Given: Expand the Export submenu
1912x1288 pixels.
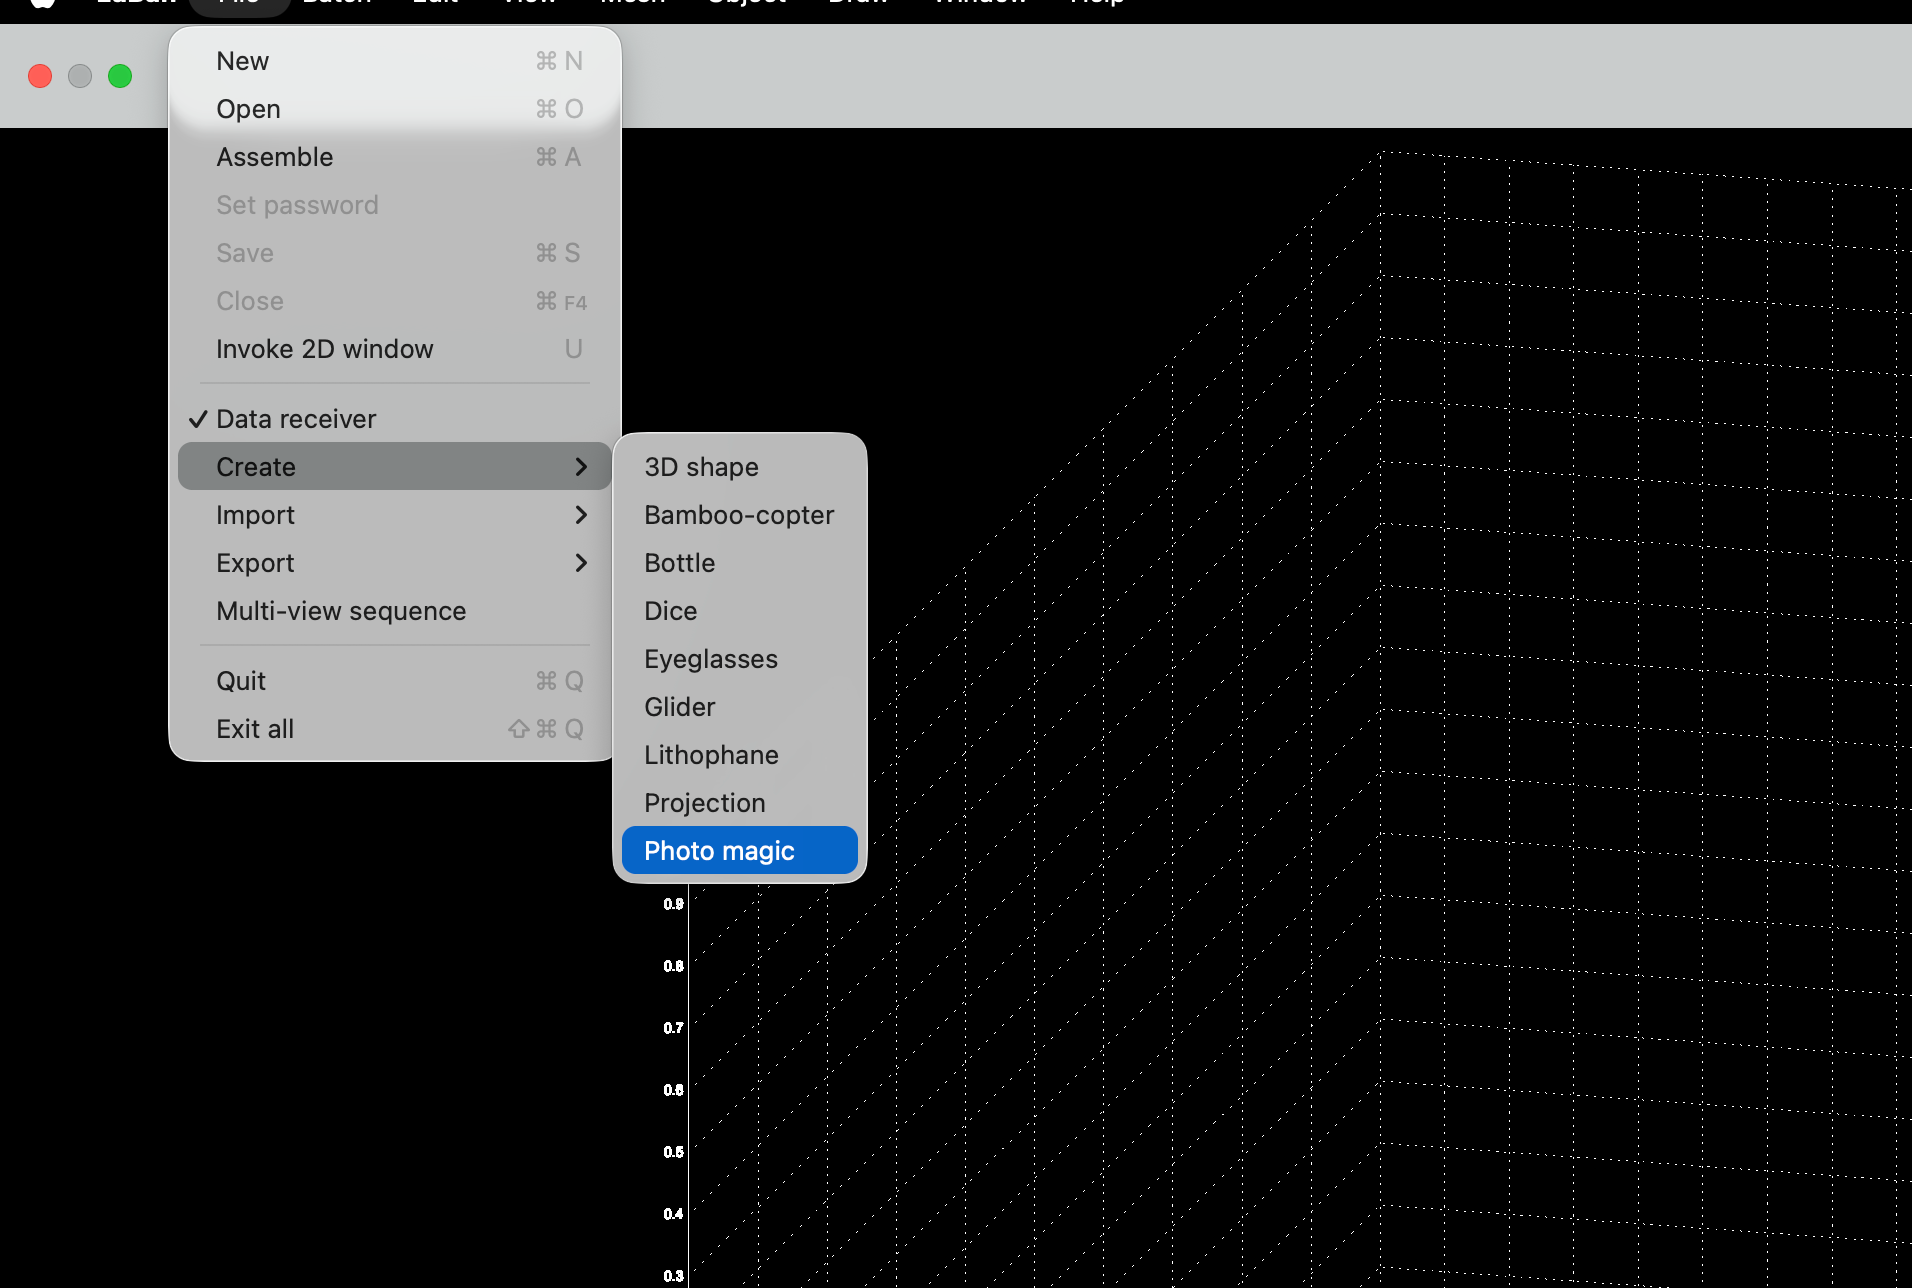Looking at the screenshot, I should click(x=395, y=563).
